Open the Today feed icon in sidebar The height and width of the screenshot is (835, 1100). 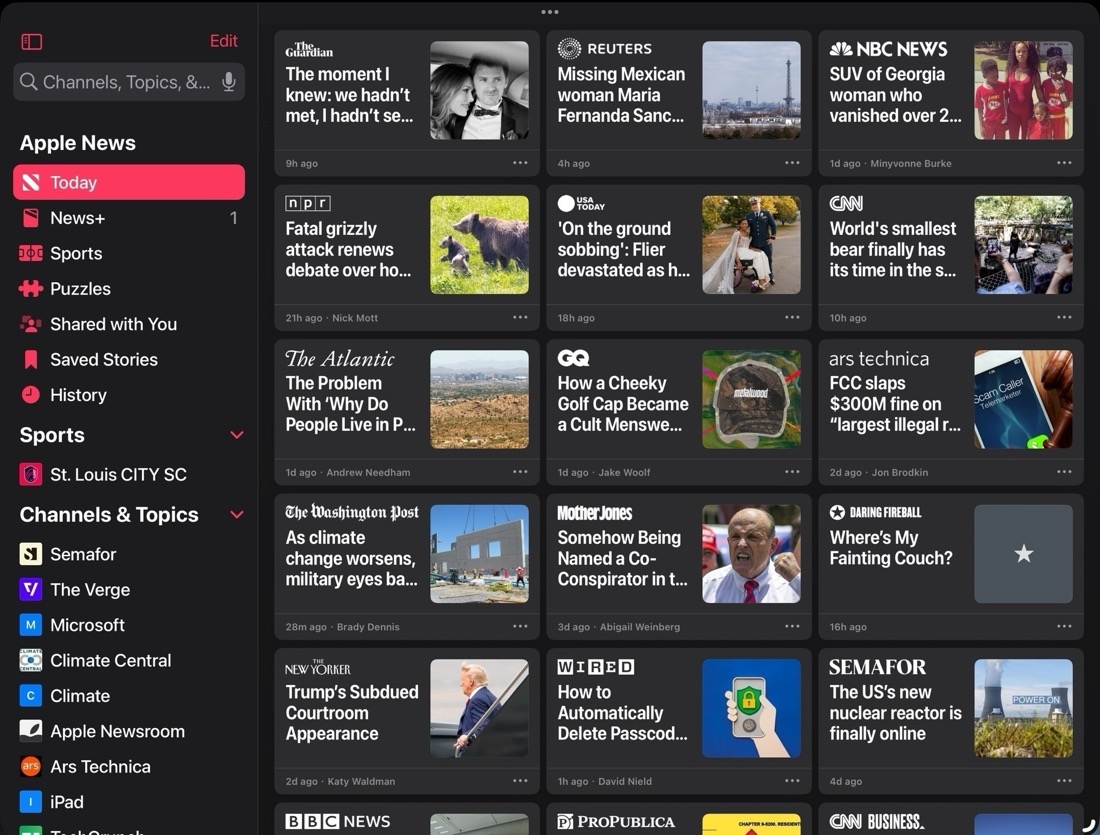pos(31,181)
